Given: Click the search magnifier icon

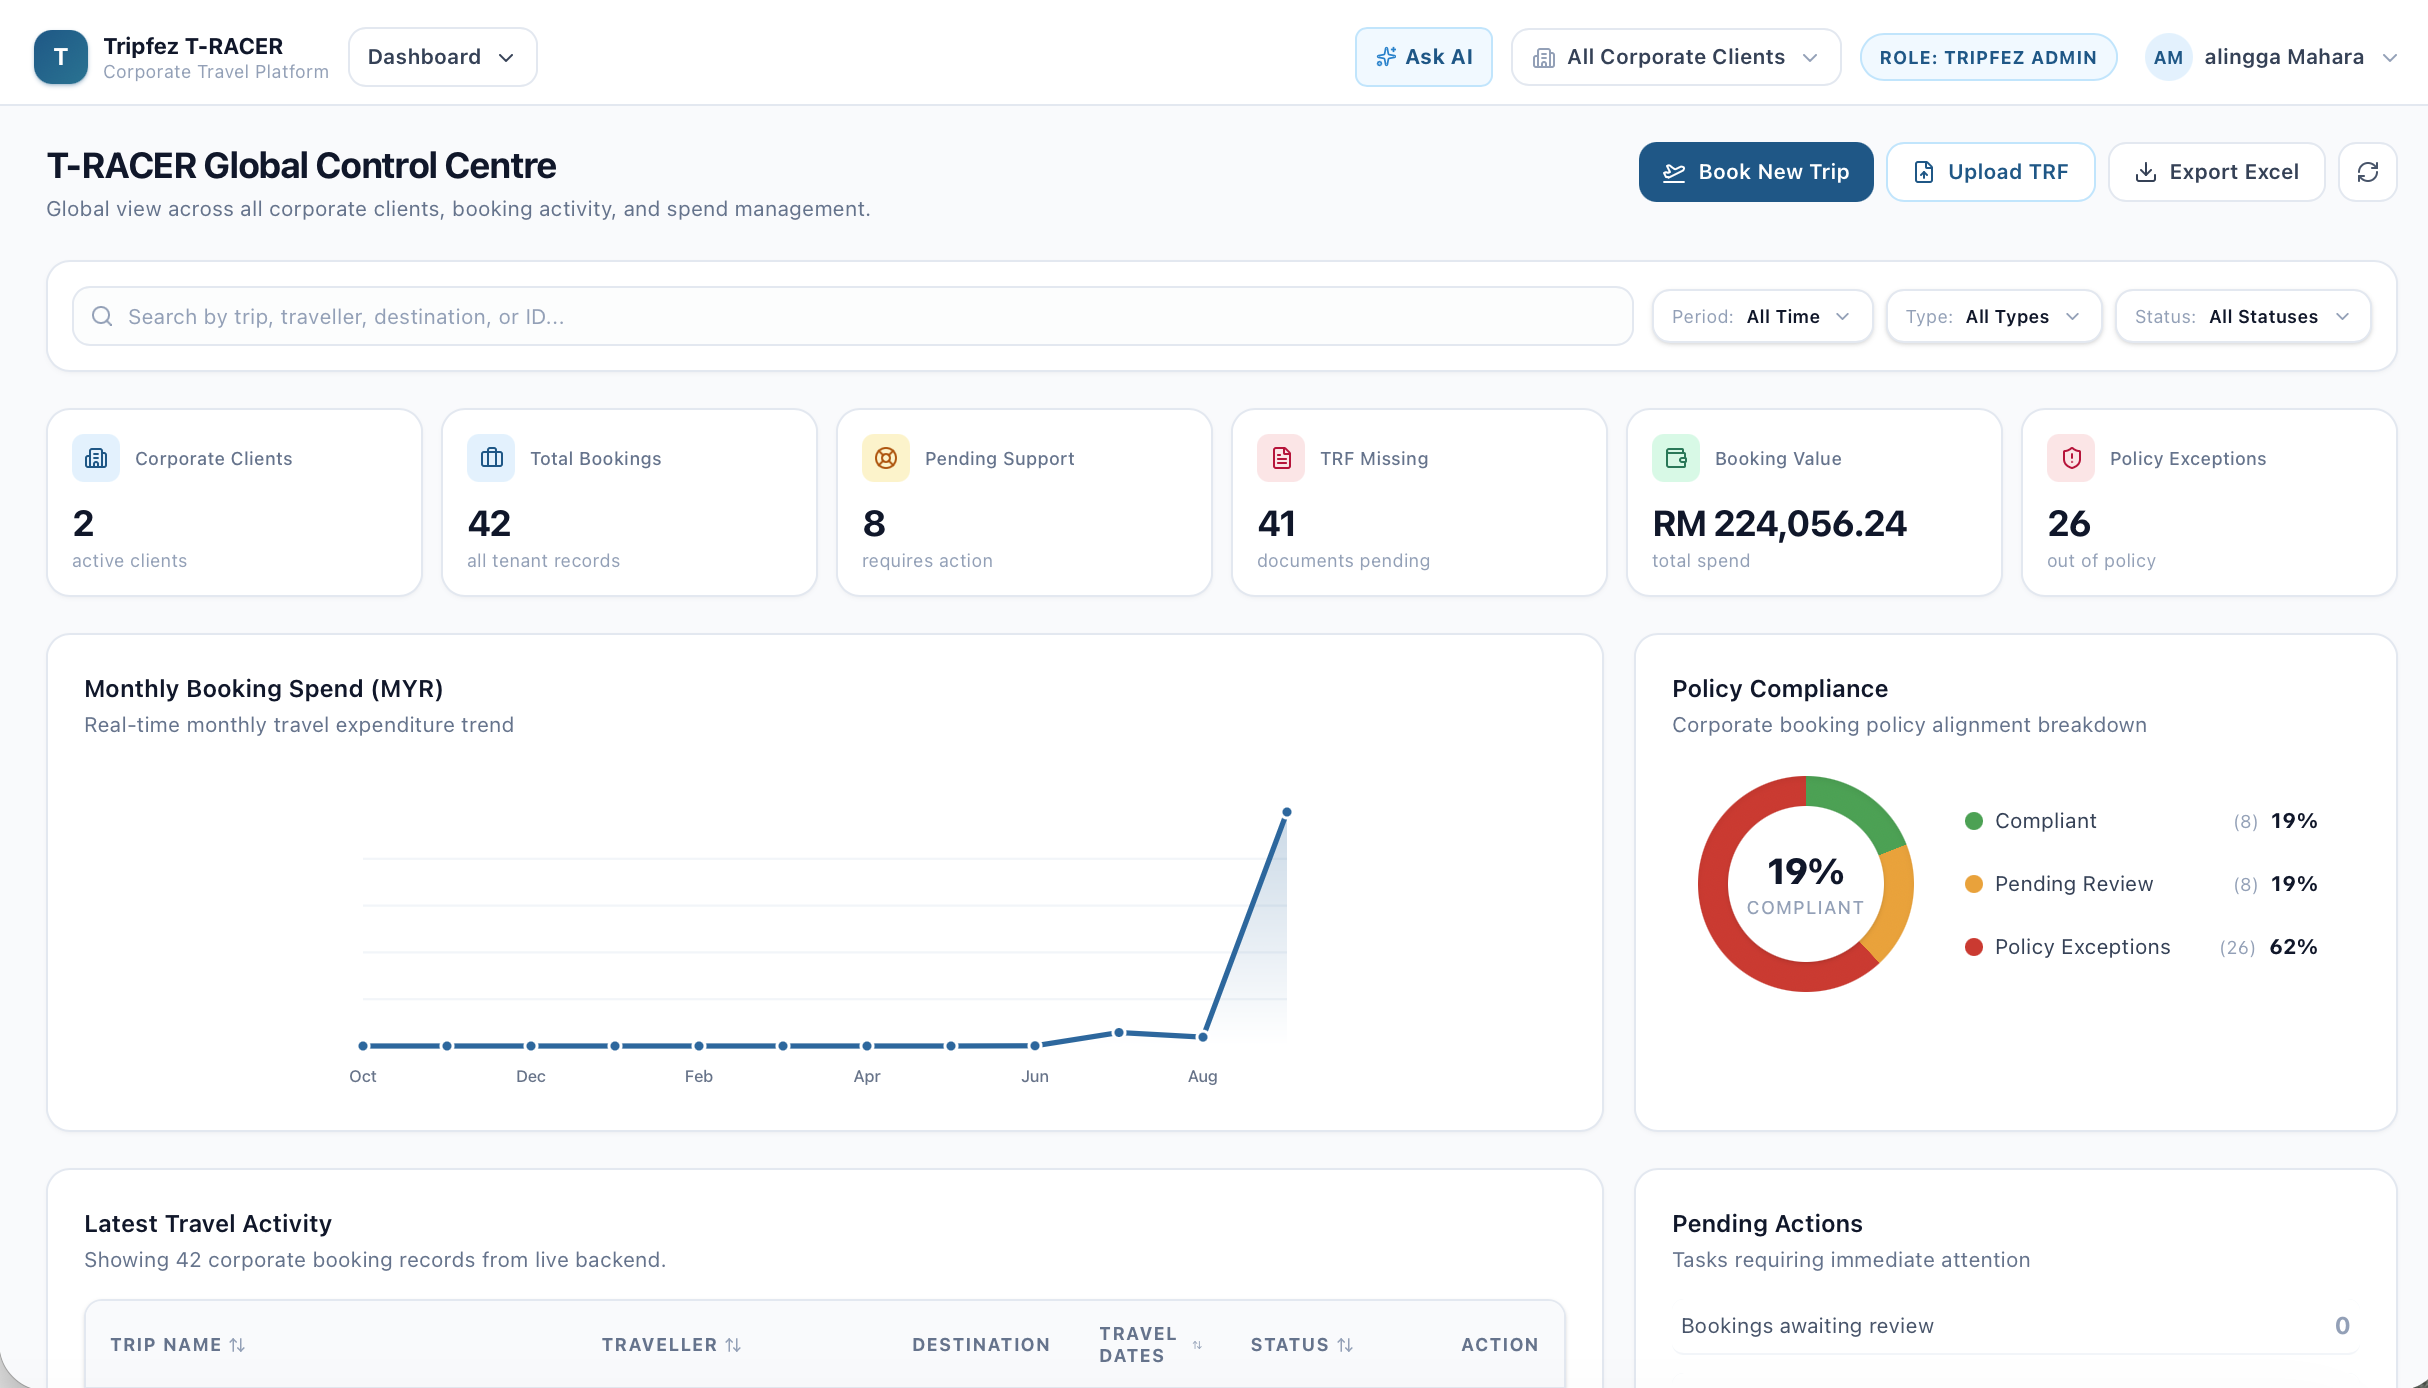Looking at the screenshot, I should [x=102, y=316].
